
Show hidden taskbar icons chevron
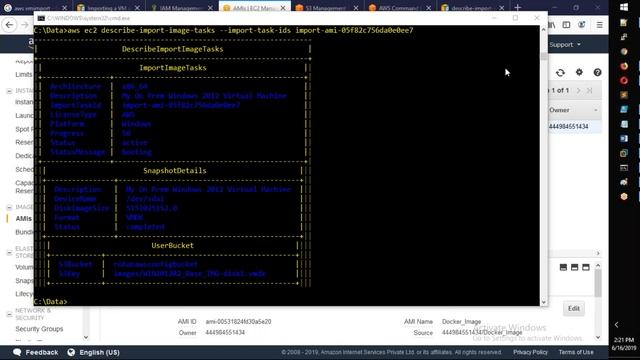click(x=616, y=325)
